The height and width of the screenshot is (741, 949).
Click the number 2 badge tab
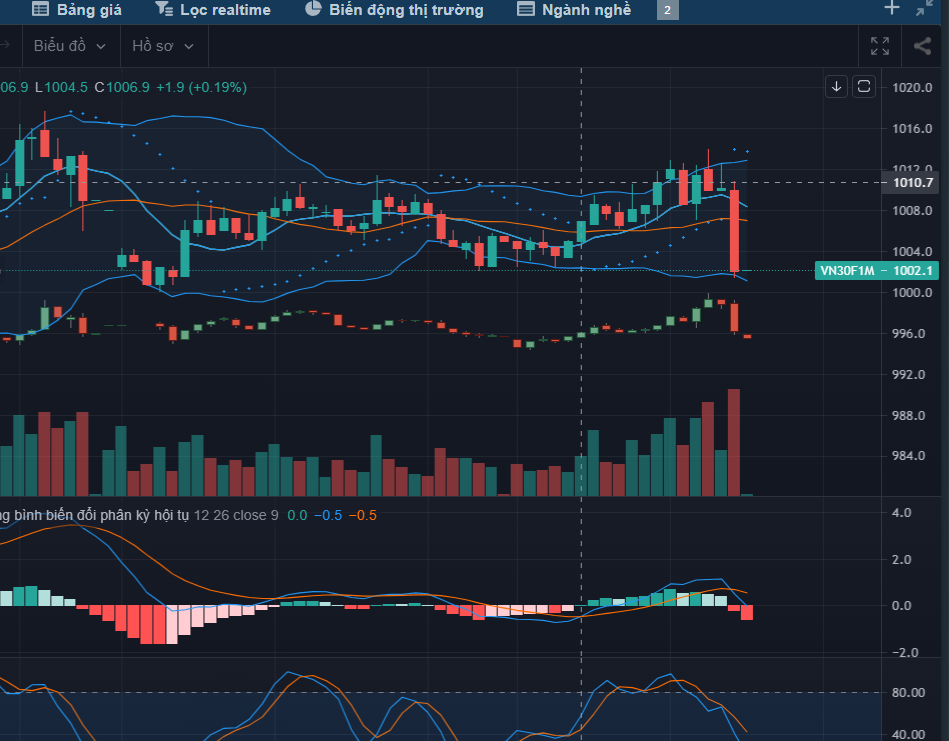[668, 10]
